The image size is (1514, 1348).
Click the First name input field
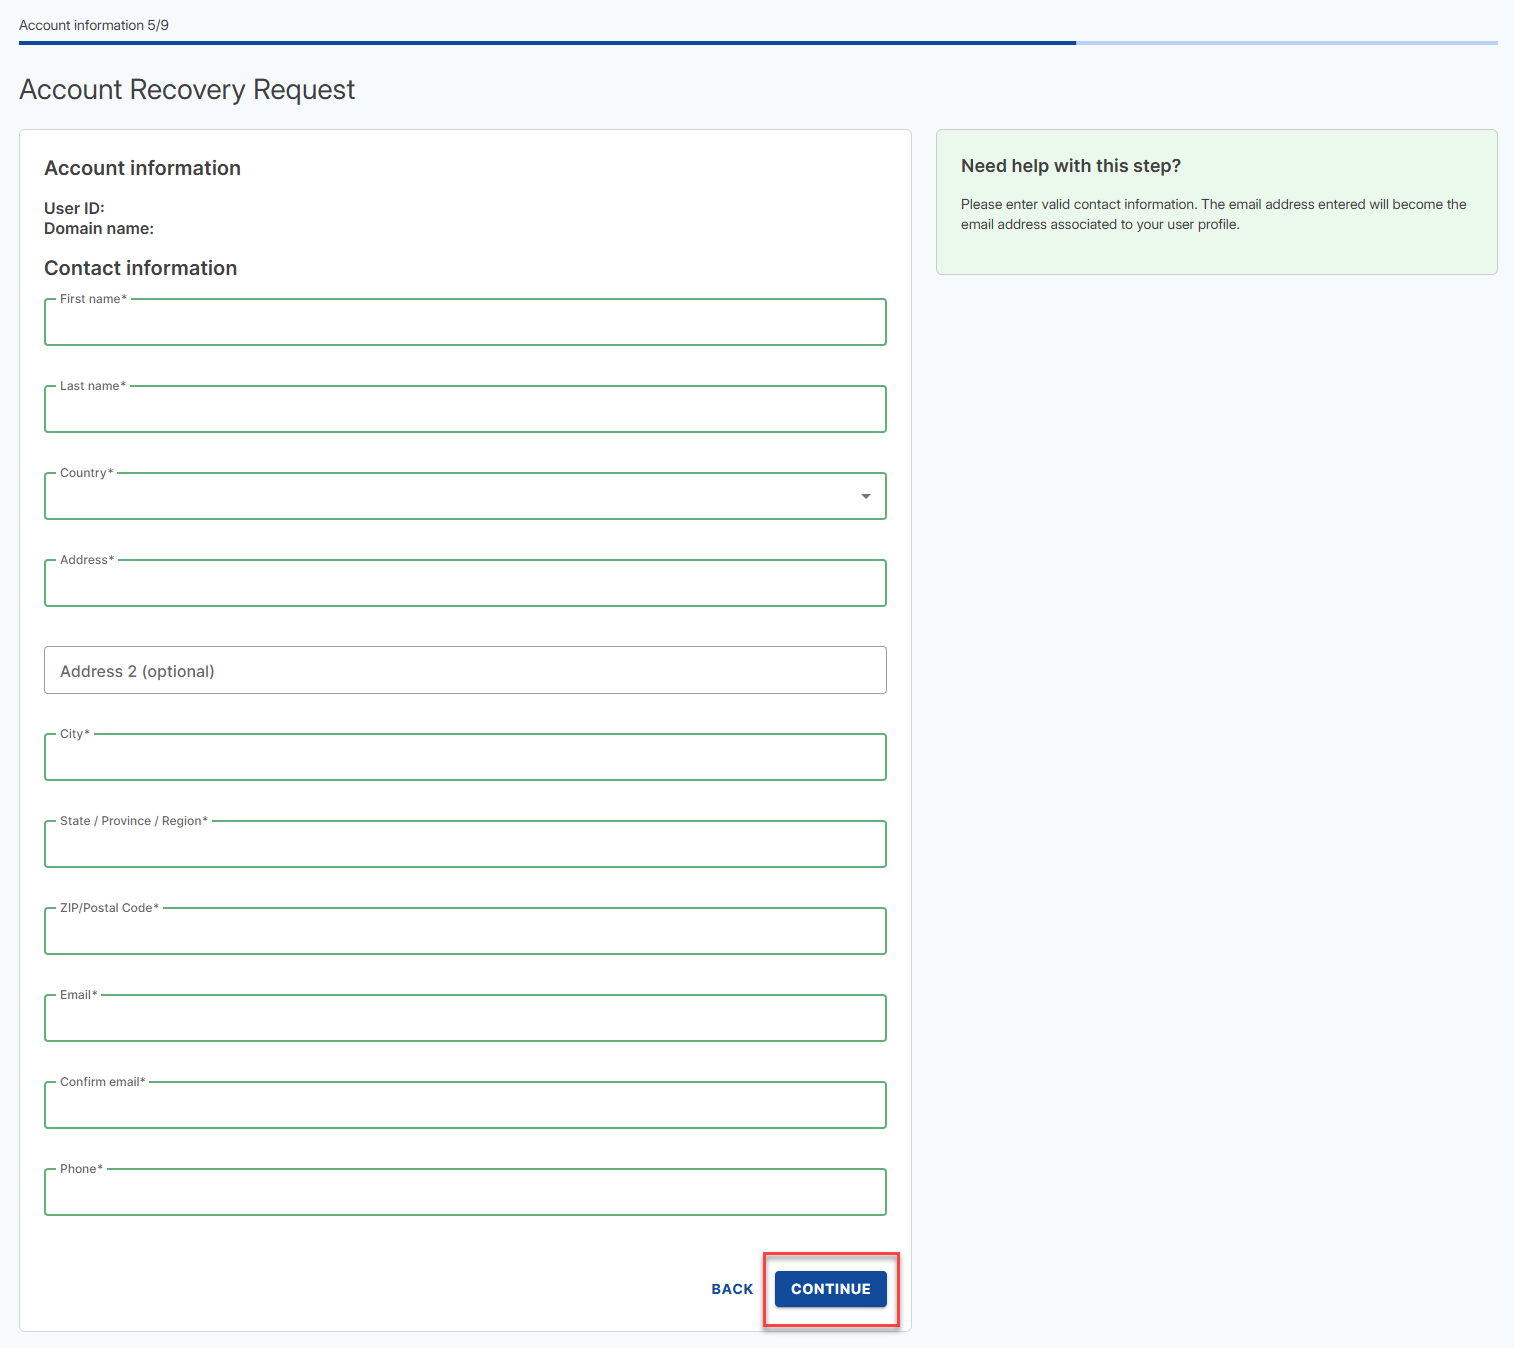point(465,322)
